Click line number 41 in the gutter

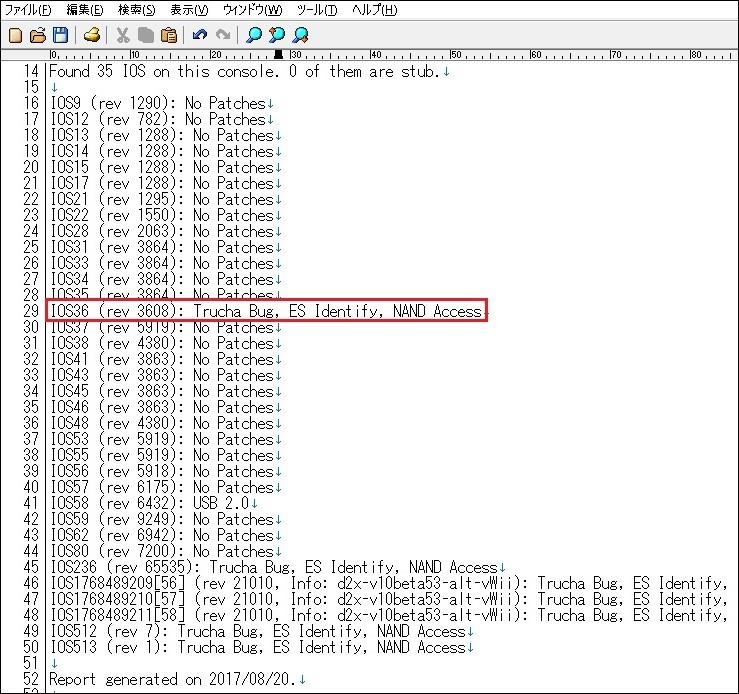pyautogui.click(x=31, y=503)
